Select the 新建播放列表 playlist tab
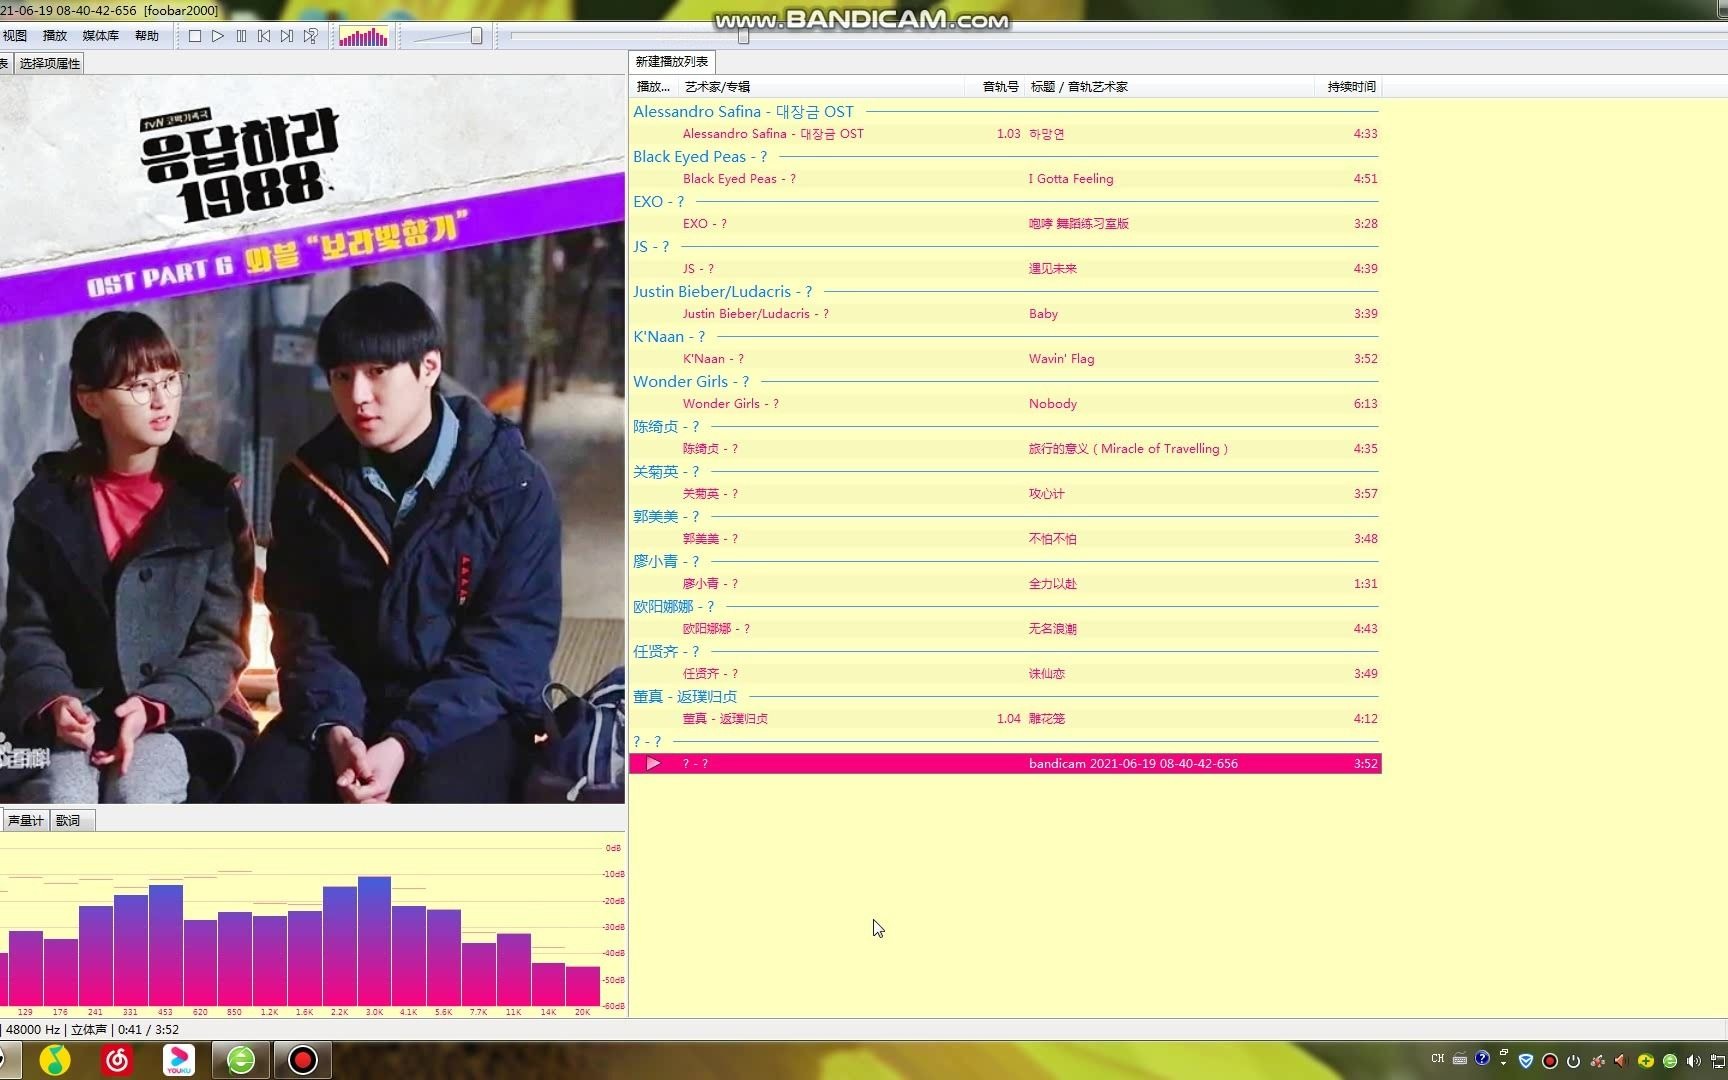Screen dimensions: 1728x1080 672,62
